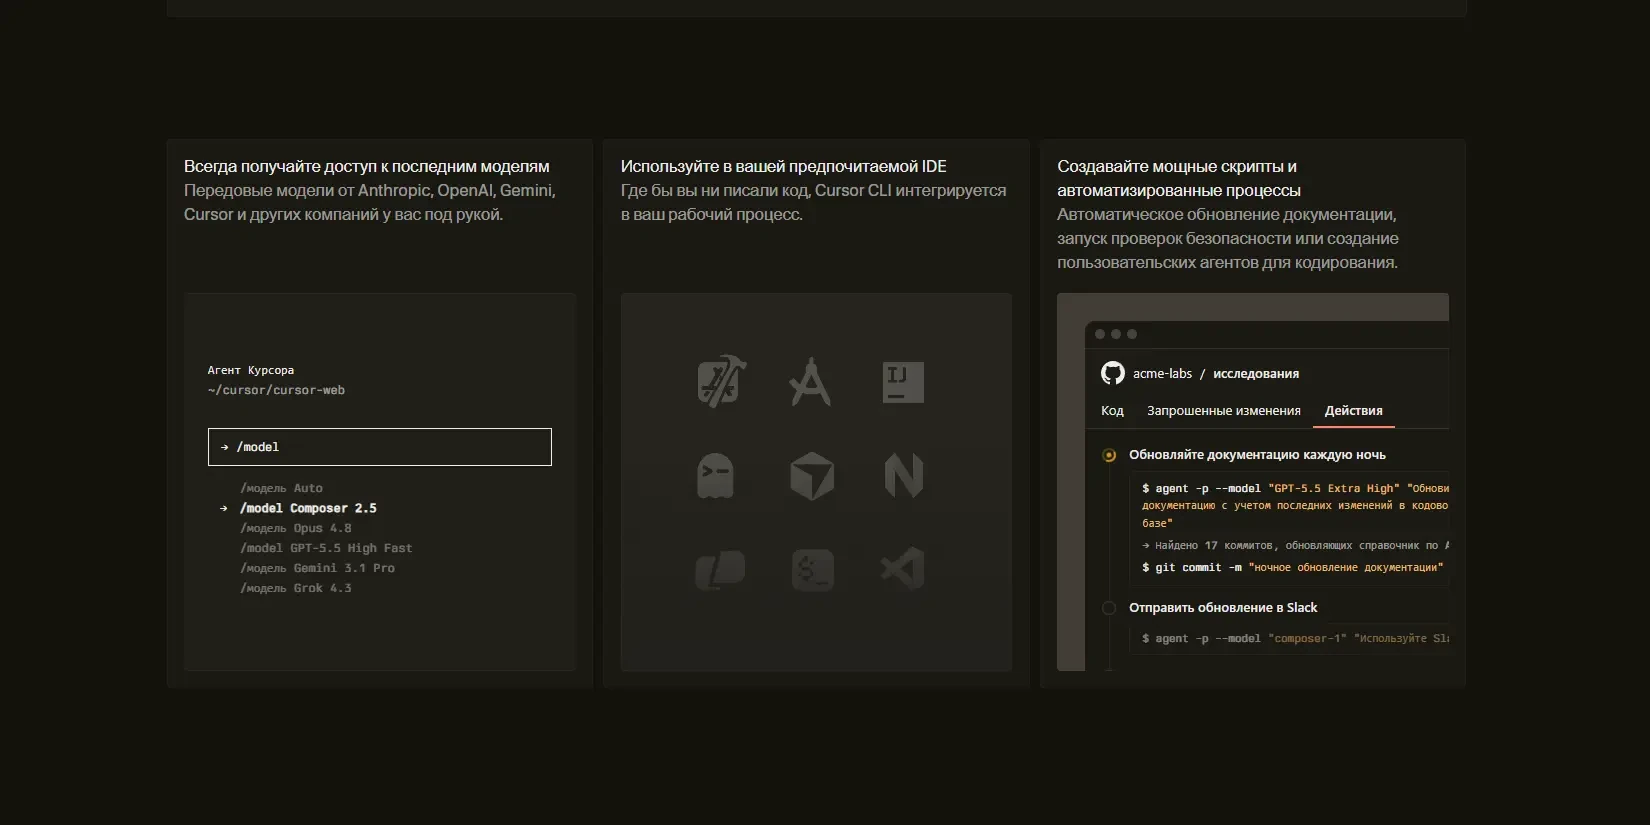1650x825 pixels.
Task: Click the description mentioning Anthropic, OpenAI, Gemini
Action: tap(370, 203)
